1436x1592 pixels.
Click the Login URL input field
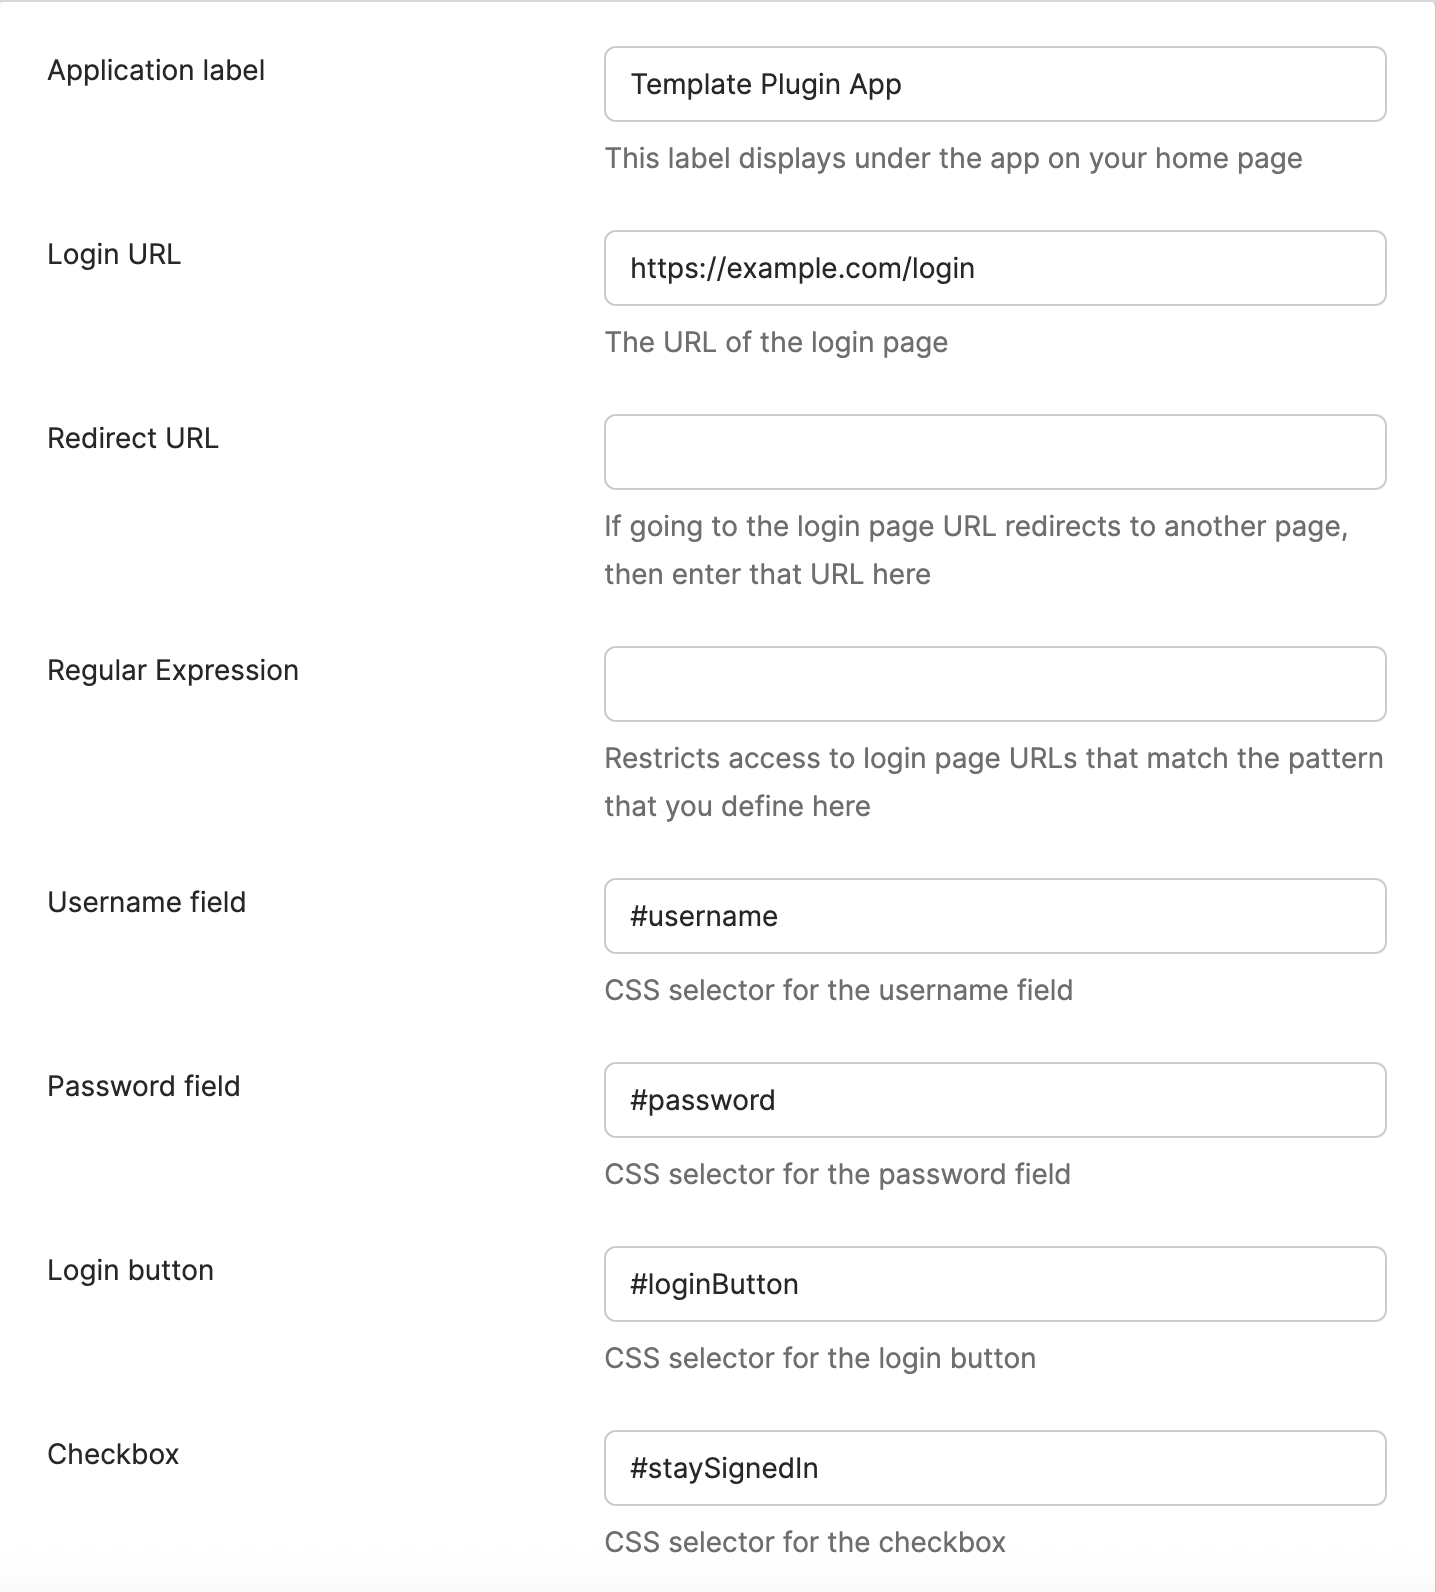click(x=994, y=267)
